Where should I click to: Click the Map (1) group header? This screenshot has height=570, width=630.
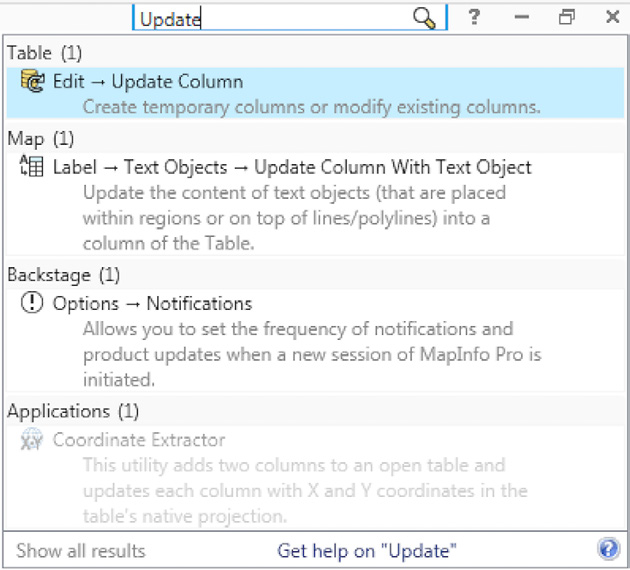tap(41, 138)
